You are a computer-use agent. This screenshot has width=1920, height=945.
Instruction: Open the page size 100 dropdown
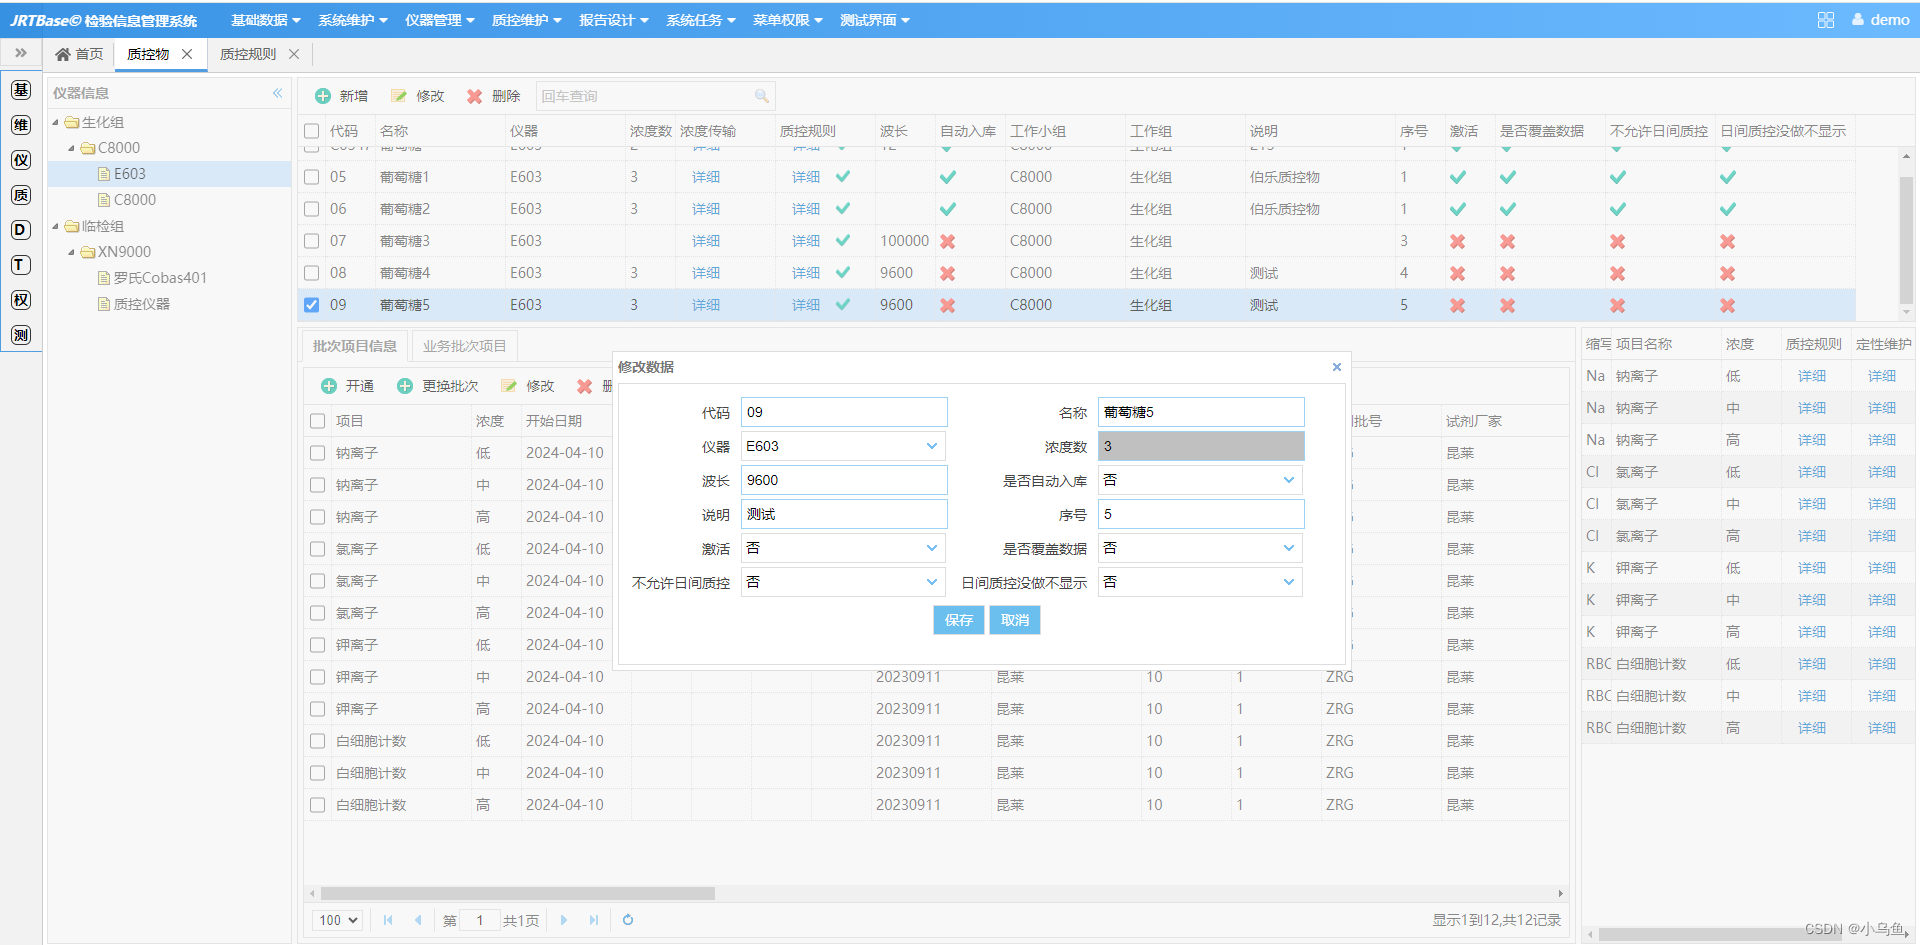click(338, 920)
